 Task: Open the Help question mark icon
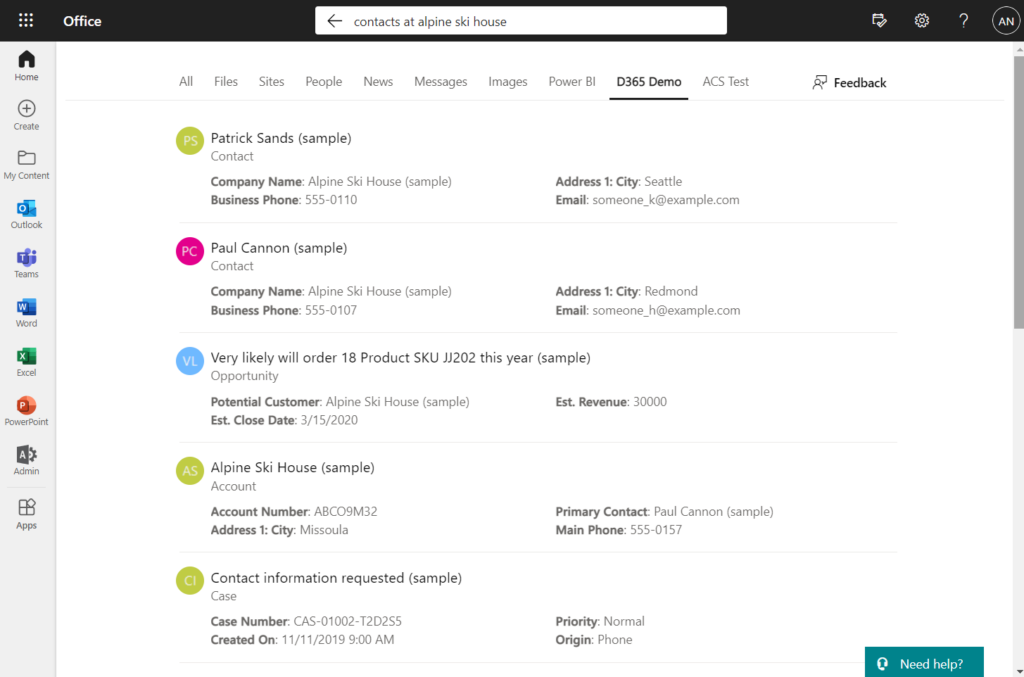coord(963,21)
